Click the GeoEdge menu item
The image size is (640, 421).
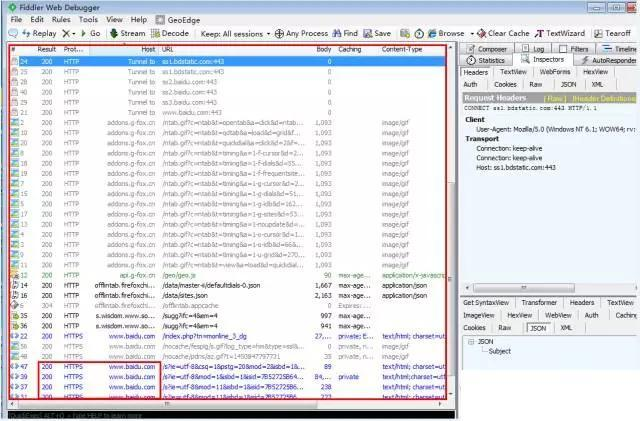(178, 20)
